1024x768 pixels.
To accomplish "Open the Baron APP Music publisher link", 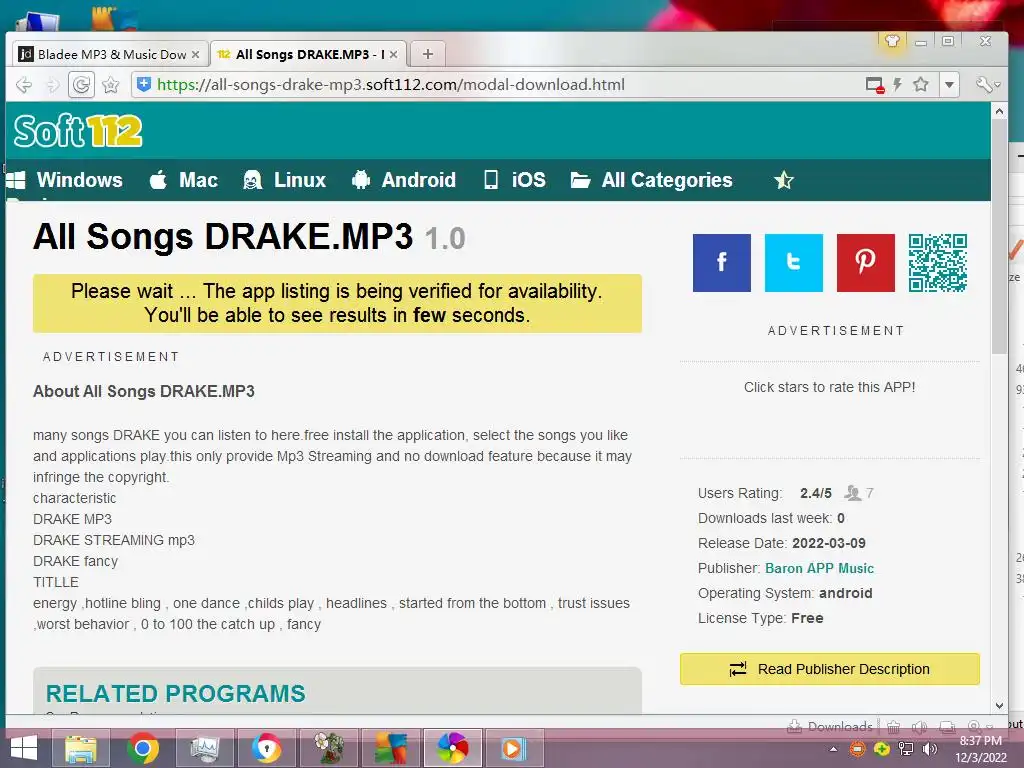I will 819,568.
